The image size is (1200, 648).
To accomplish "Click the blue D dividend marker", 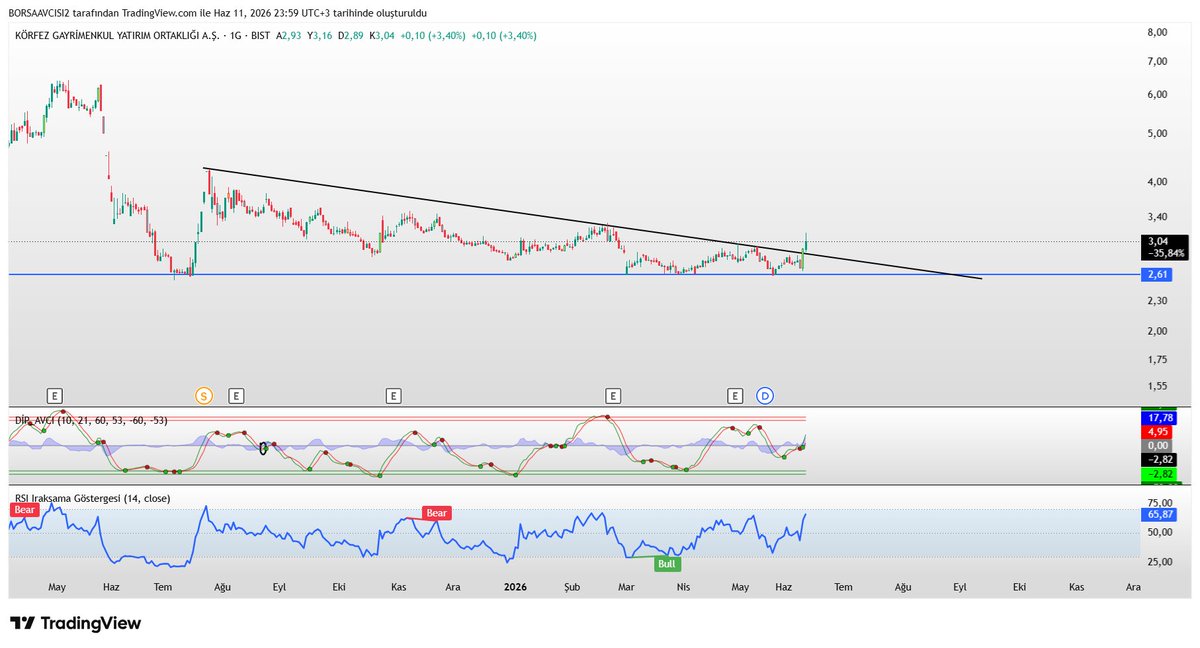I will point(765,396).
